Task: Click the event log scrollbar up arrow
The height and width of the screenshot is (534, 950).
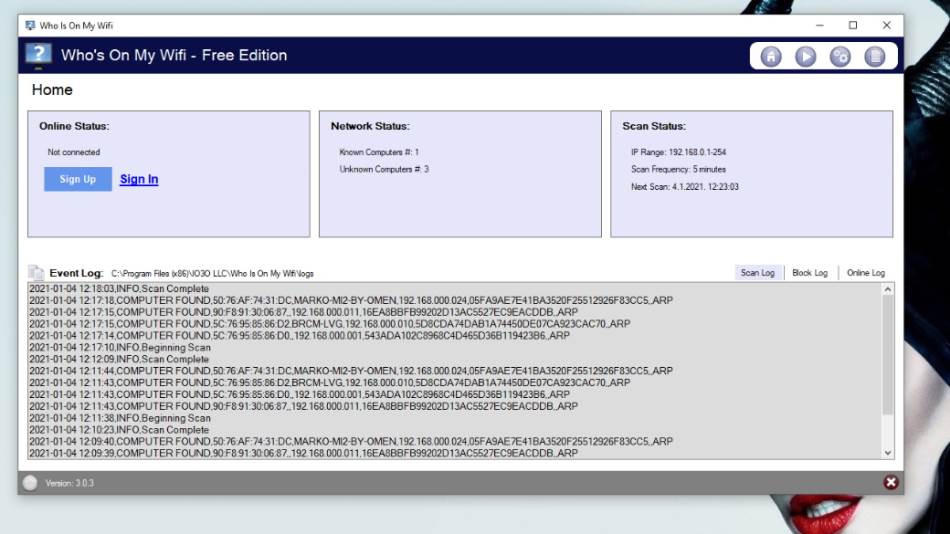Action: click(887, 289)
